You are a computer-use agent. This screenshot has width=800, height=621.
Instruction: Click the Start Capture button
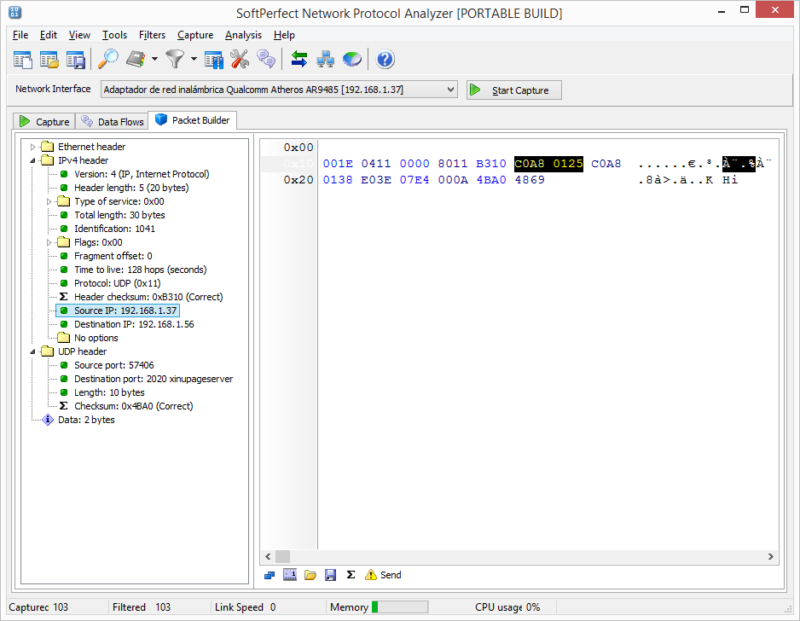513,89
